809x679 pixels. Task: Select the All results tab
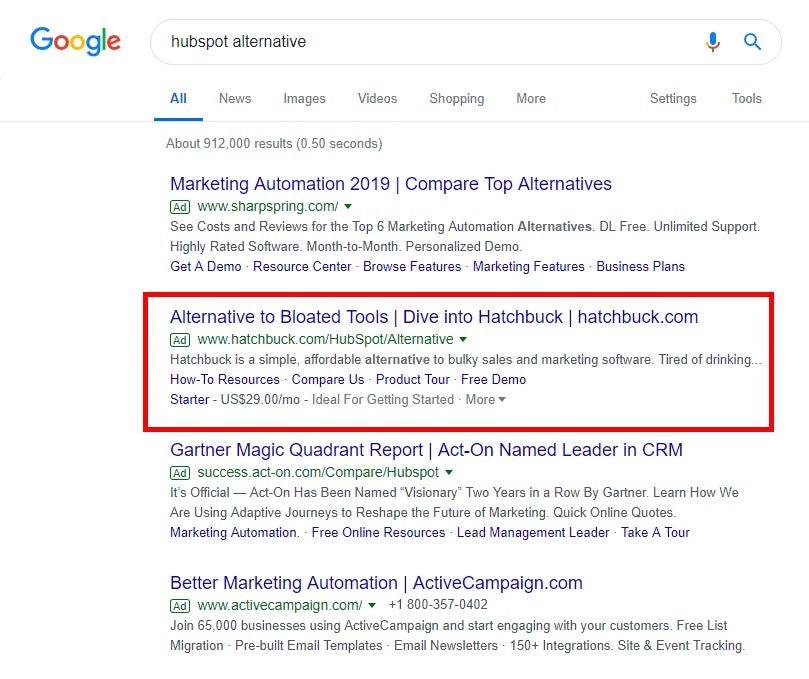coord(179,99)
